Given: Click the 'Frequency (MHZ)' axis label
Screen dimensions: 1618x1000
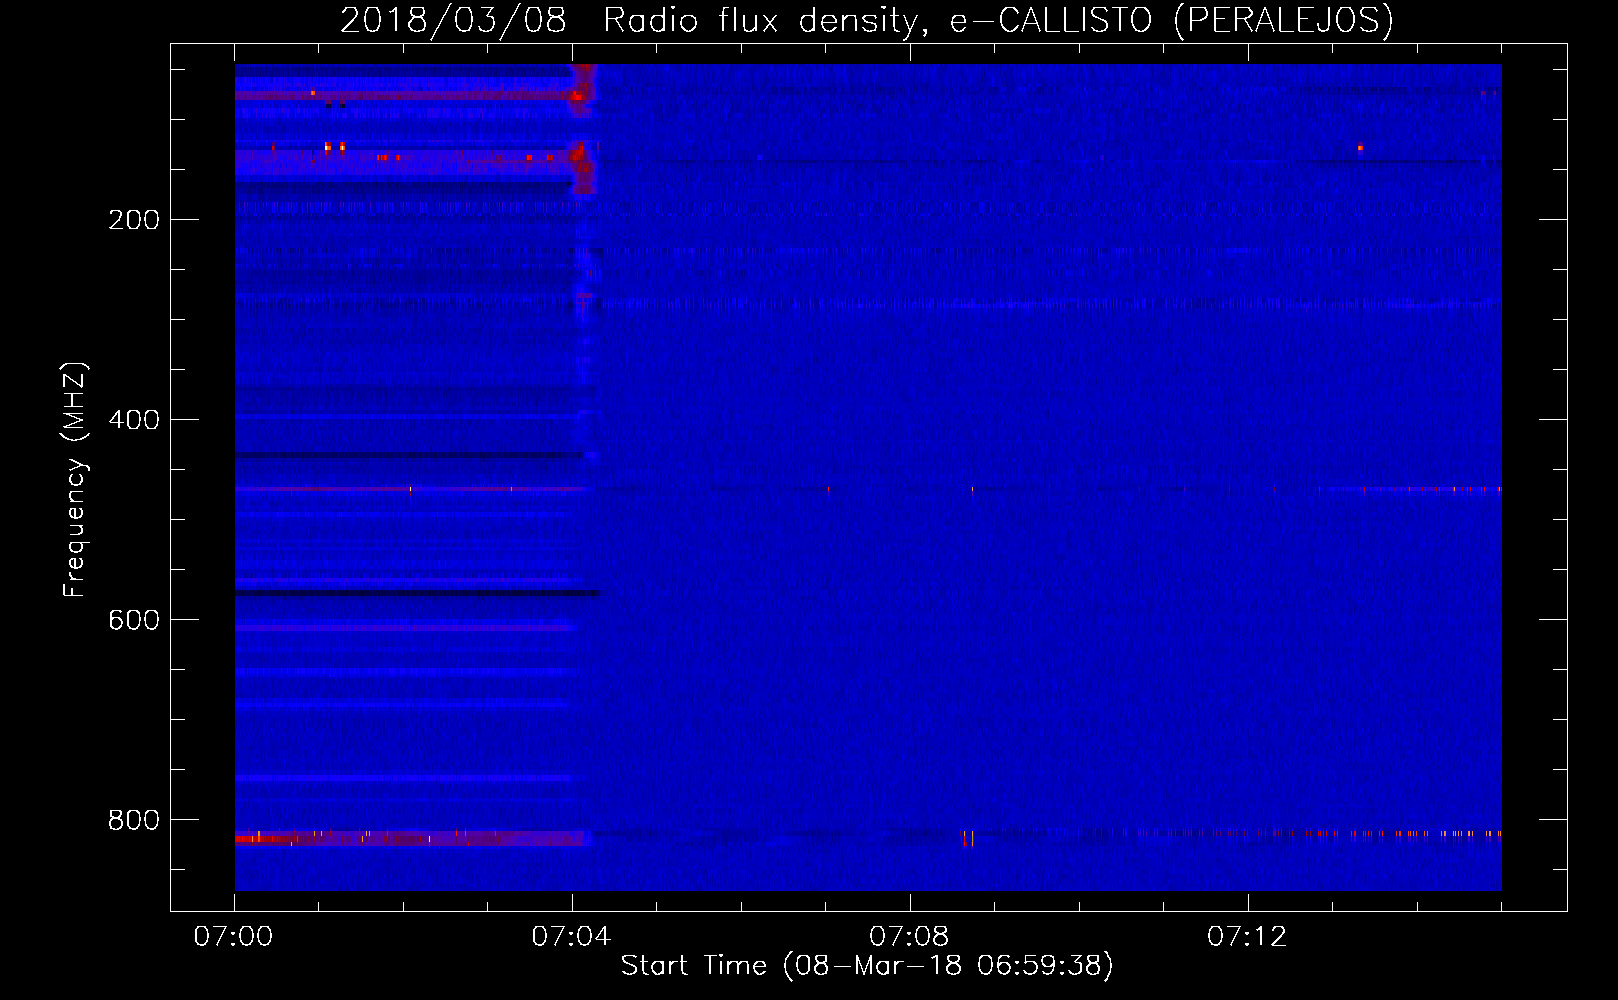Looking at the screenshot, I should [x=75, y=479].
